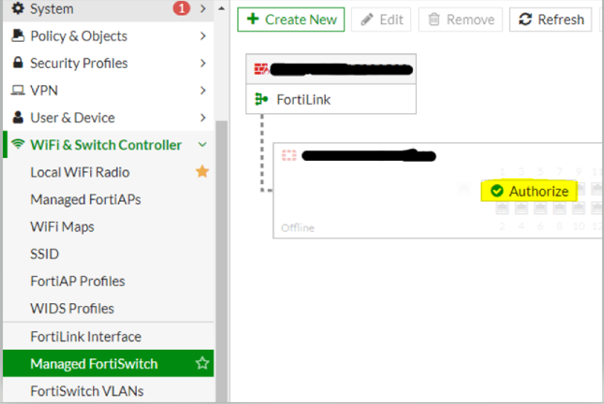604x404 pixels.
Task: Click the User & Device person icon
Action: [18, 117]
